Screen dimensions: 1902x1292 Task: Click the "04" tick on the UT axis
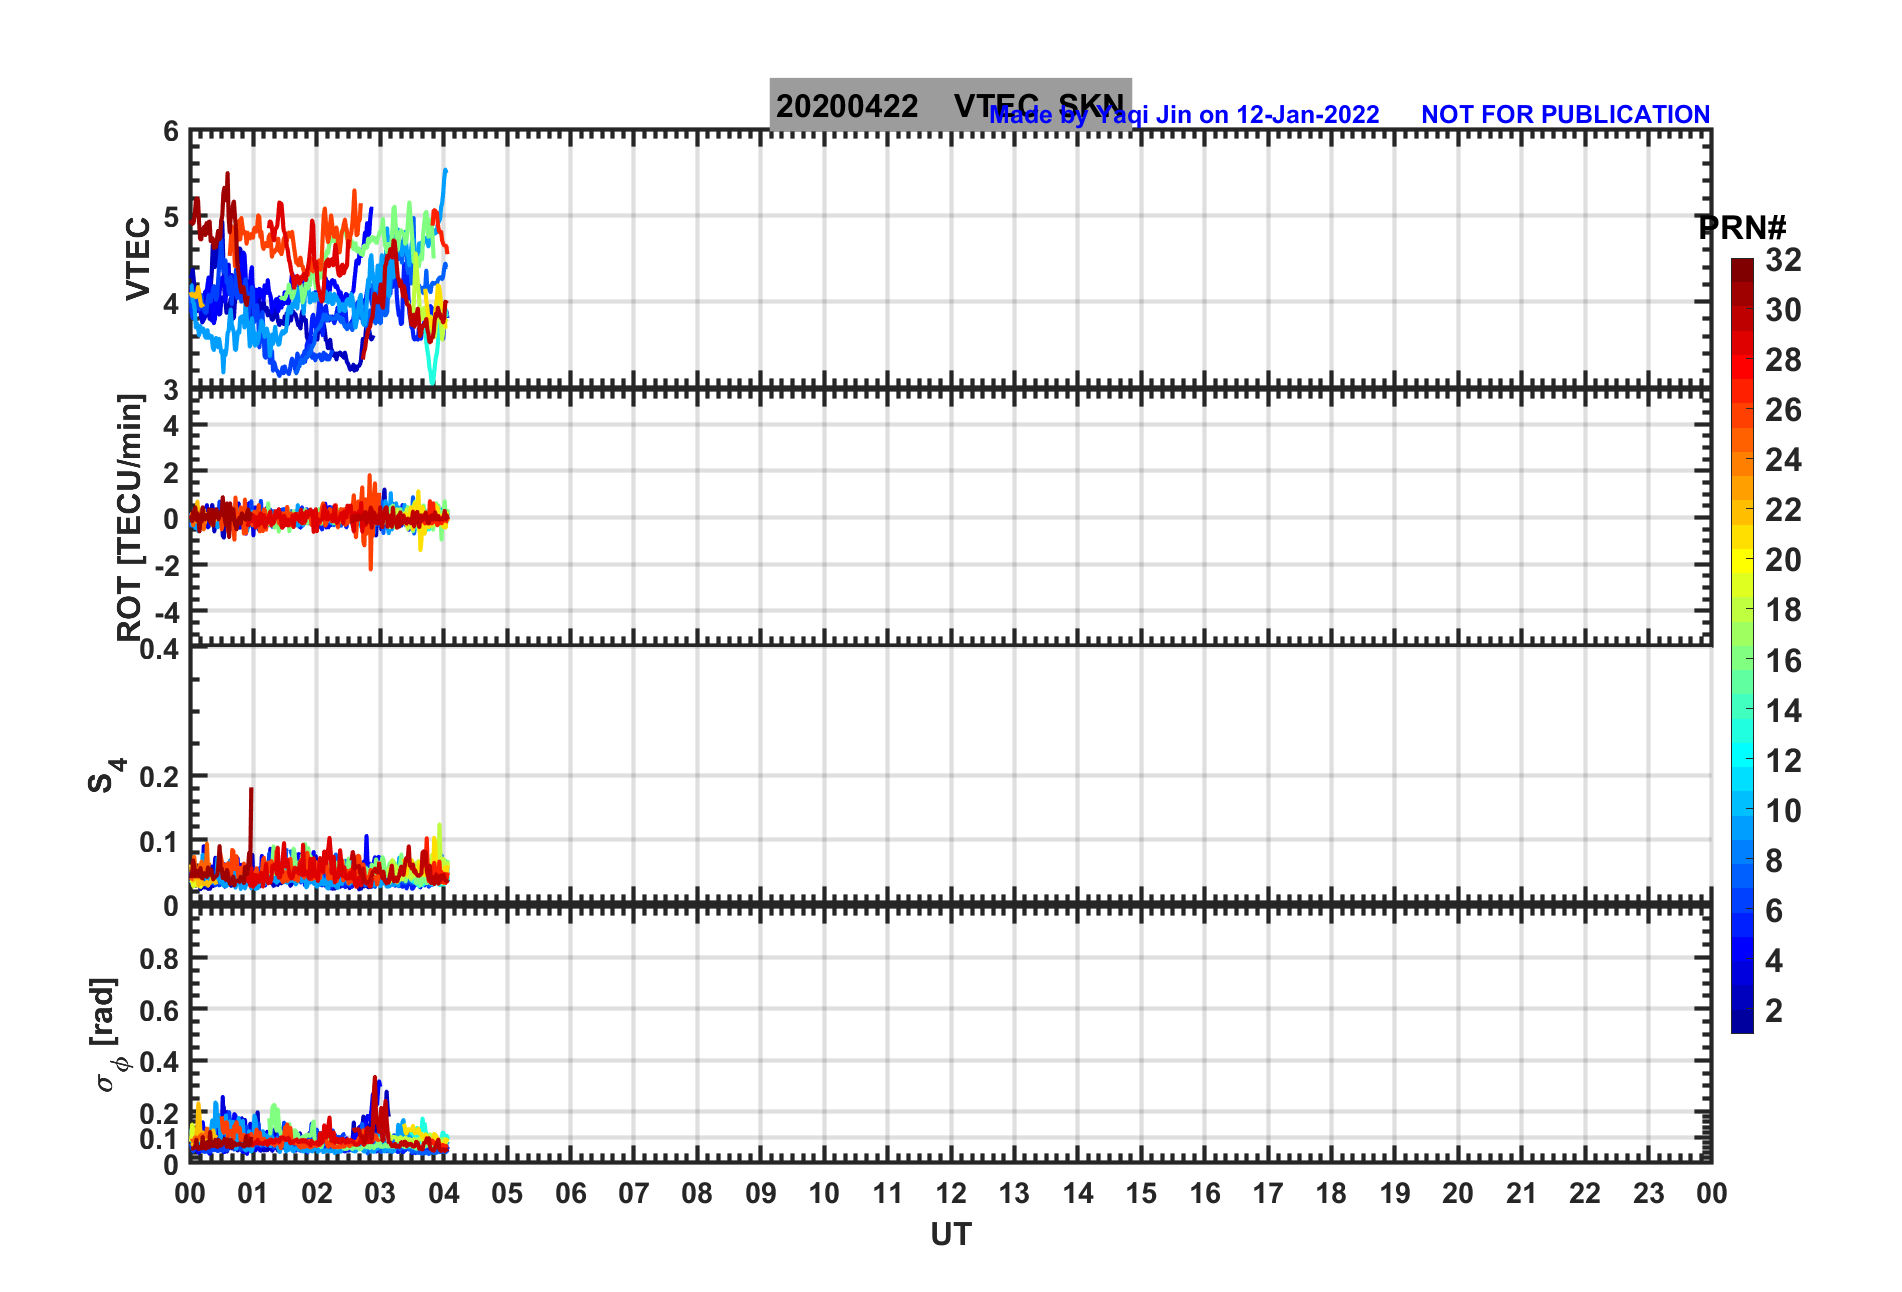click(444, 1193)
